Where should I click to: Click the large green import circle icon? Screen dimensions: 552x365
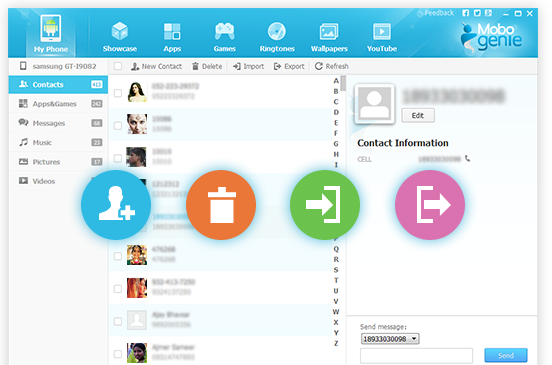tap(325, 205)
